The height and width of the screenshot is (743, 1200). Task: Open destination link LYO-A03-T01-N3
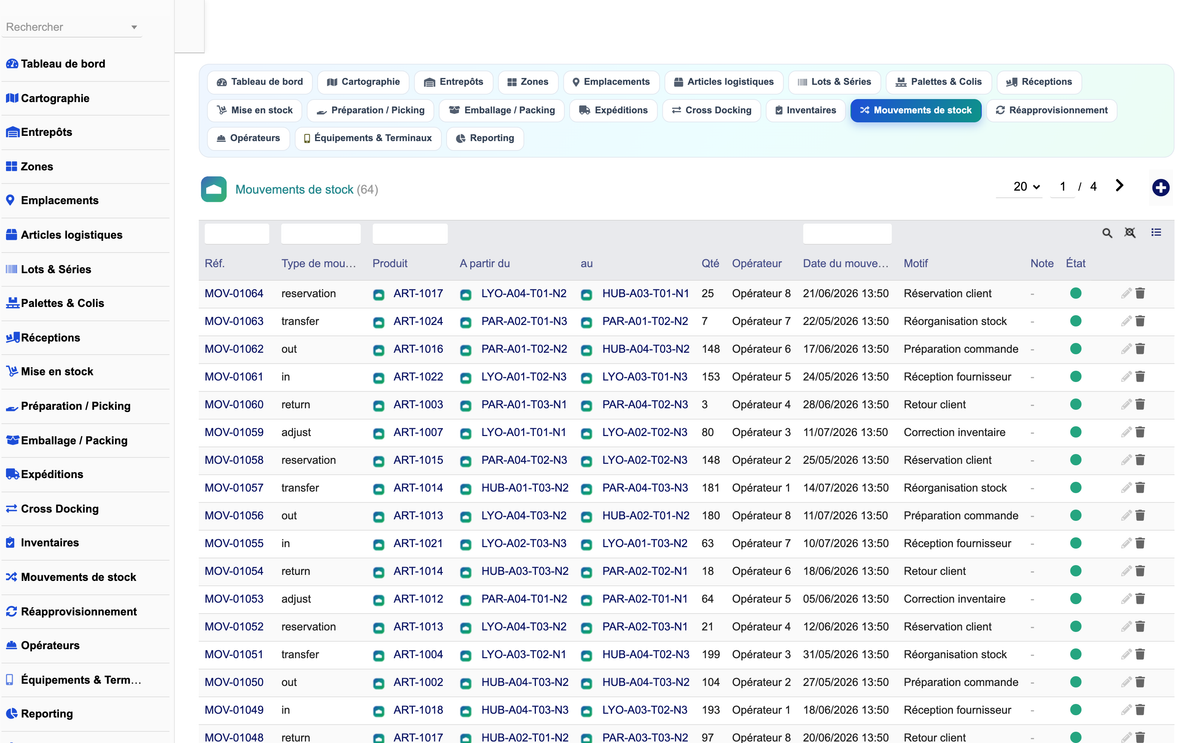tap(645, 377)
